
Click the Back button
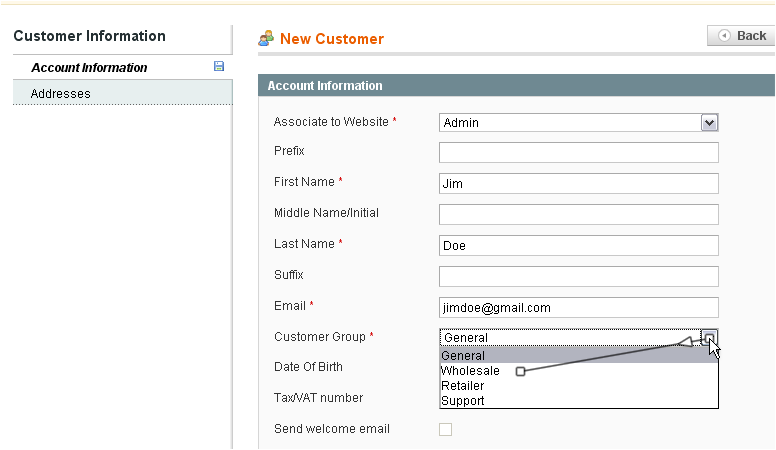pyautogui.click(x=741, y=36)
